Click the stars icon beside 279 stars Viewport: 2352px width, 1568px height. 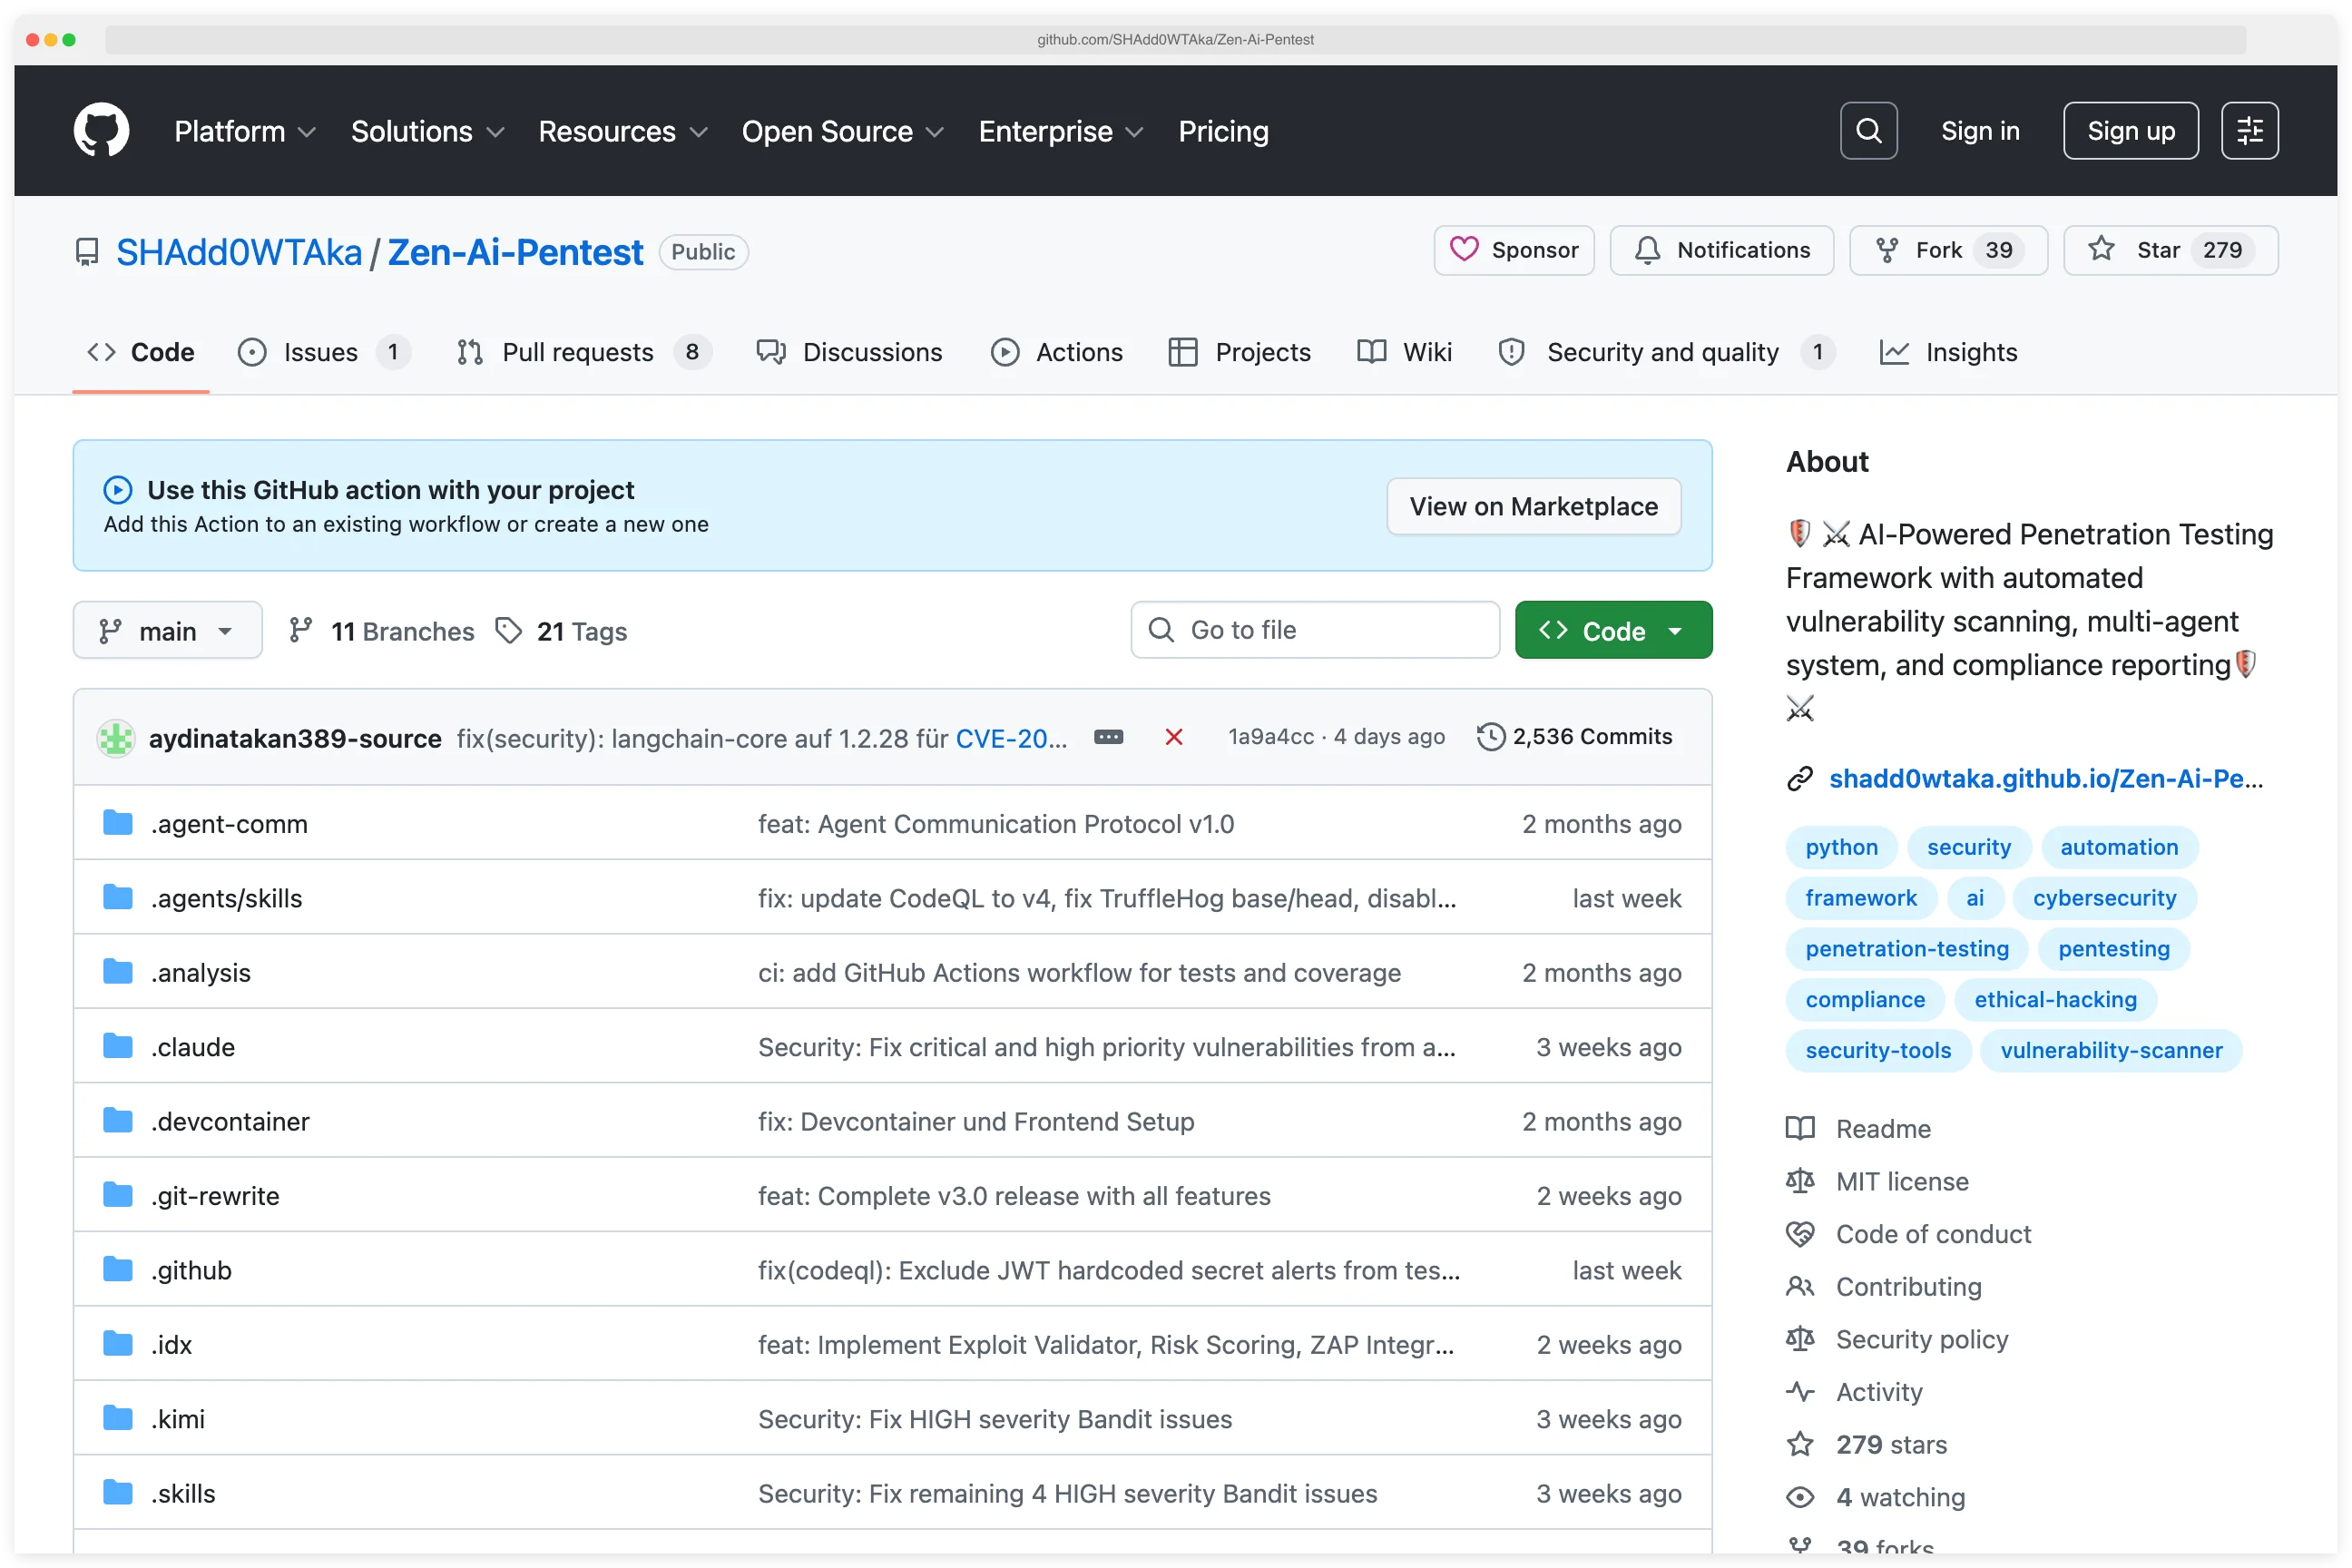coord(1800,1444)
